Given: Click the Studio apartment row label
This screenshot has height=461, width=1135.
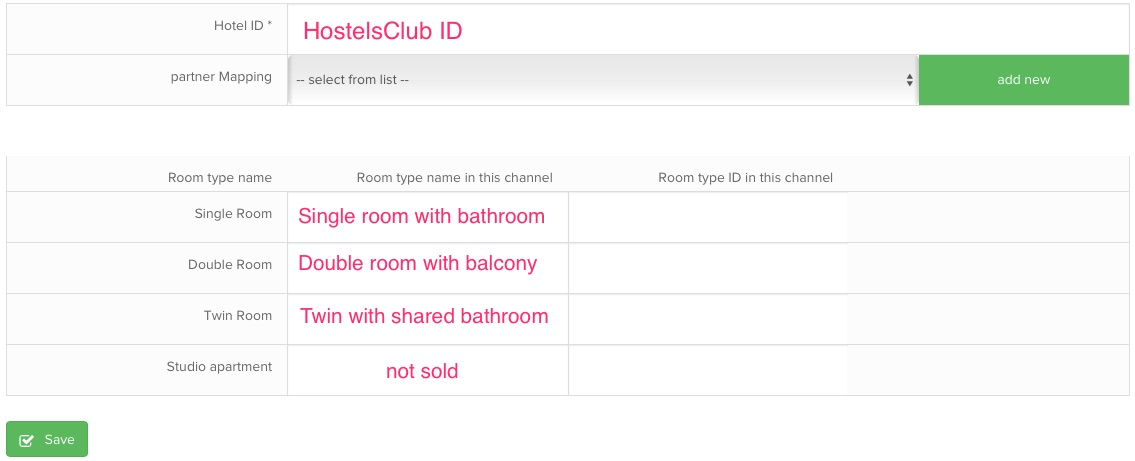Looking at the screenshot, I should point(219,367).
